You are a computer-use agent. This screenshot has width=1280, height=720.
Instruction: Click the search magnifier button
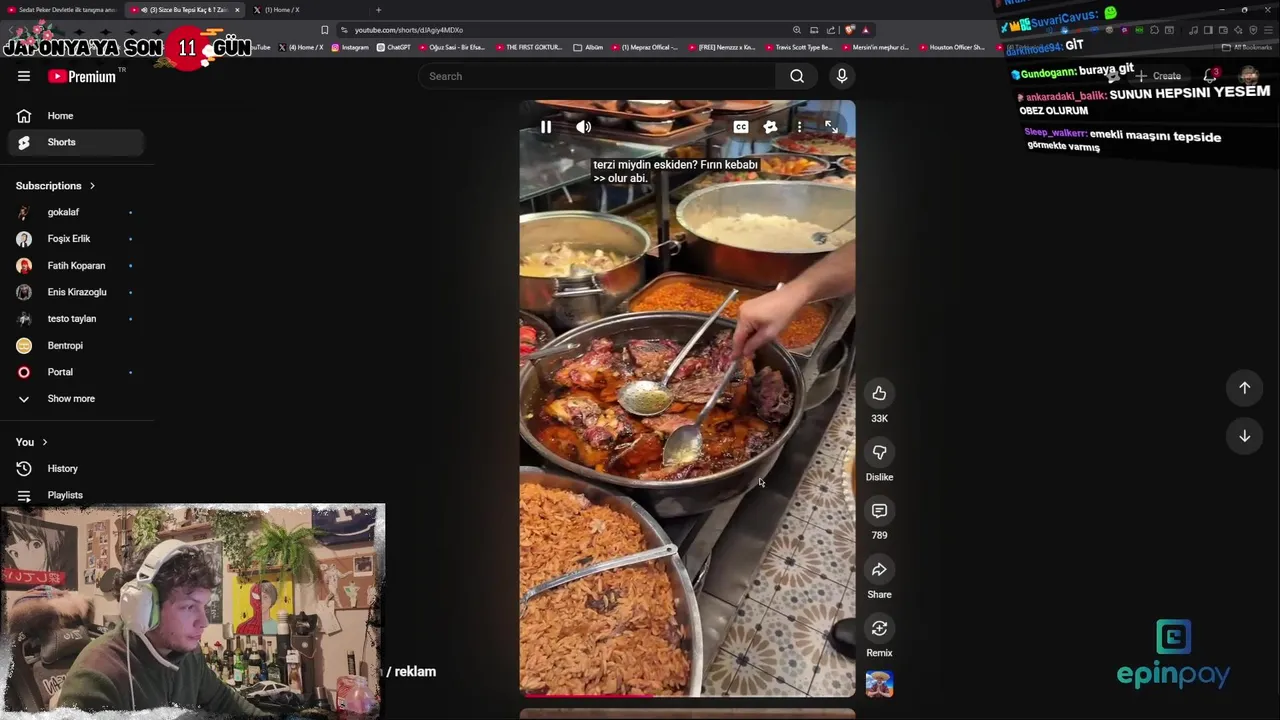[797, 76]
